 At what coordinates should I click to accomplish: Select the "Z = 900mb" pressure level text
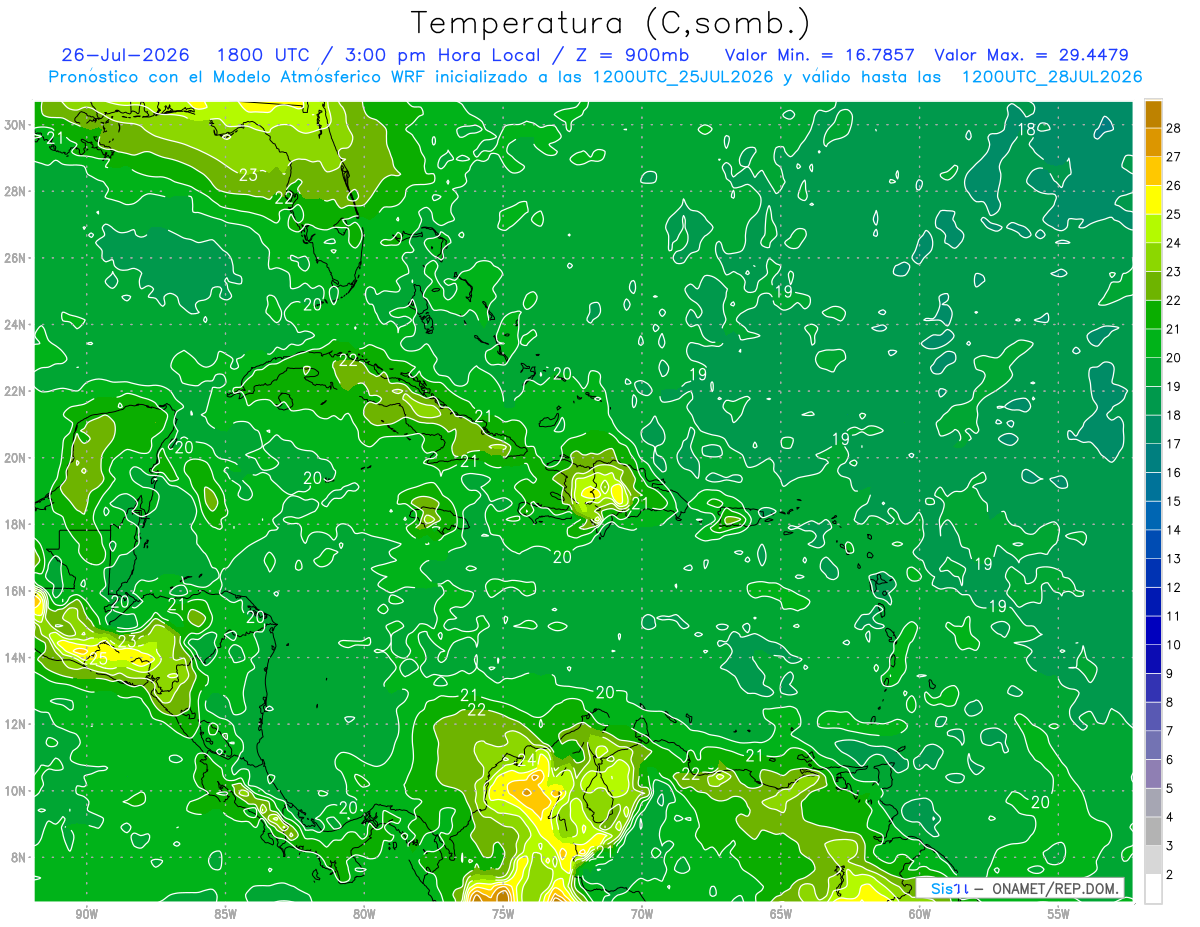click(631, 55)
